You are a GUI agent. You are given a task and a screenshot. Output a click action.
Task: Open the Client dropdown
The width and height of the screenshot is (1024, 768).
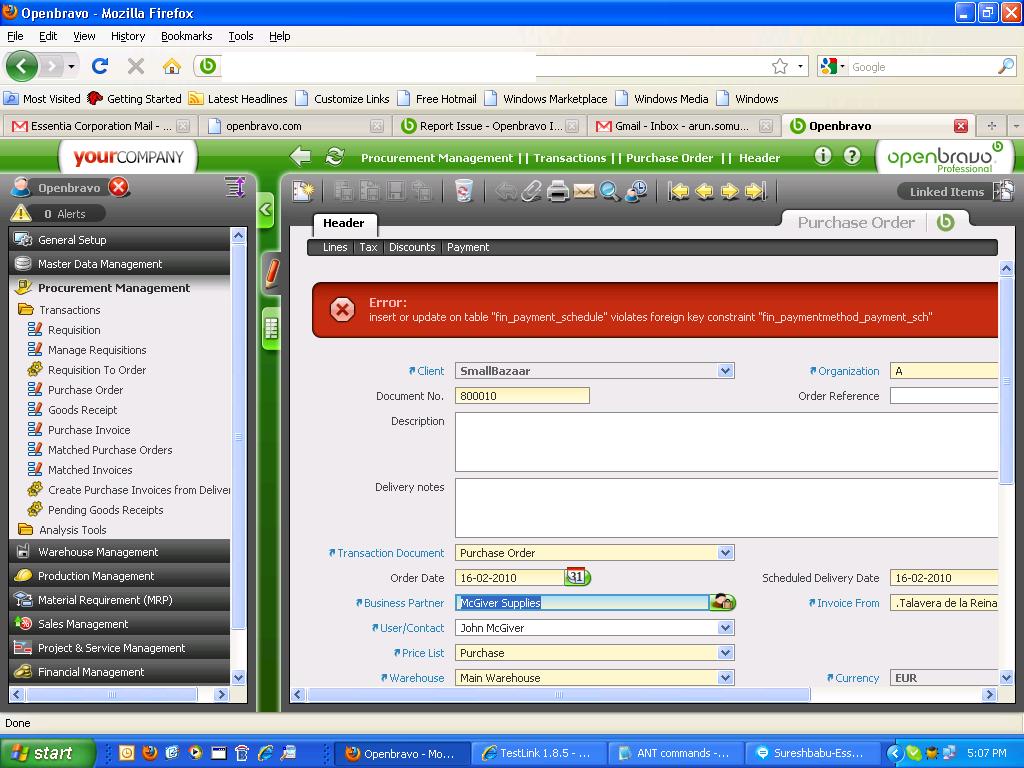pos(725,371)
